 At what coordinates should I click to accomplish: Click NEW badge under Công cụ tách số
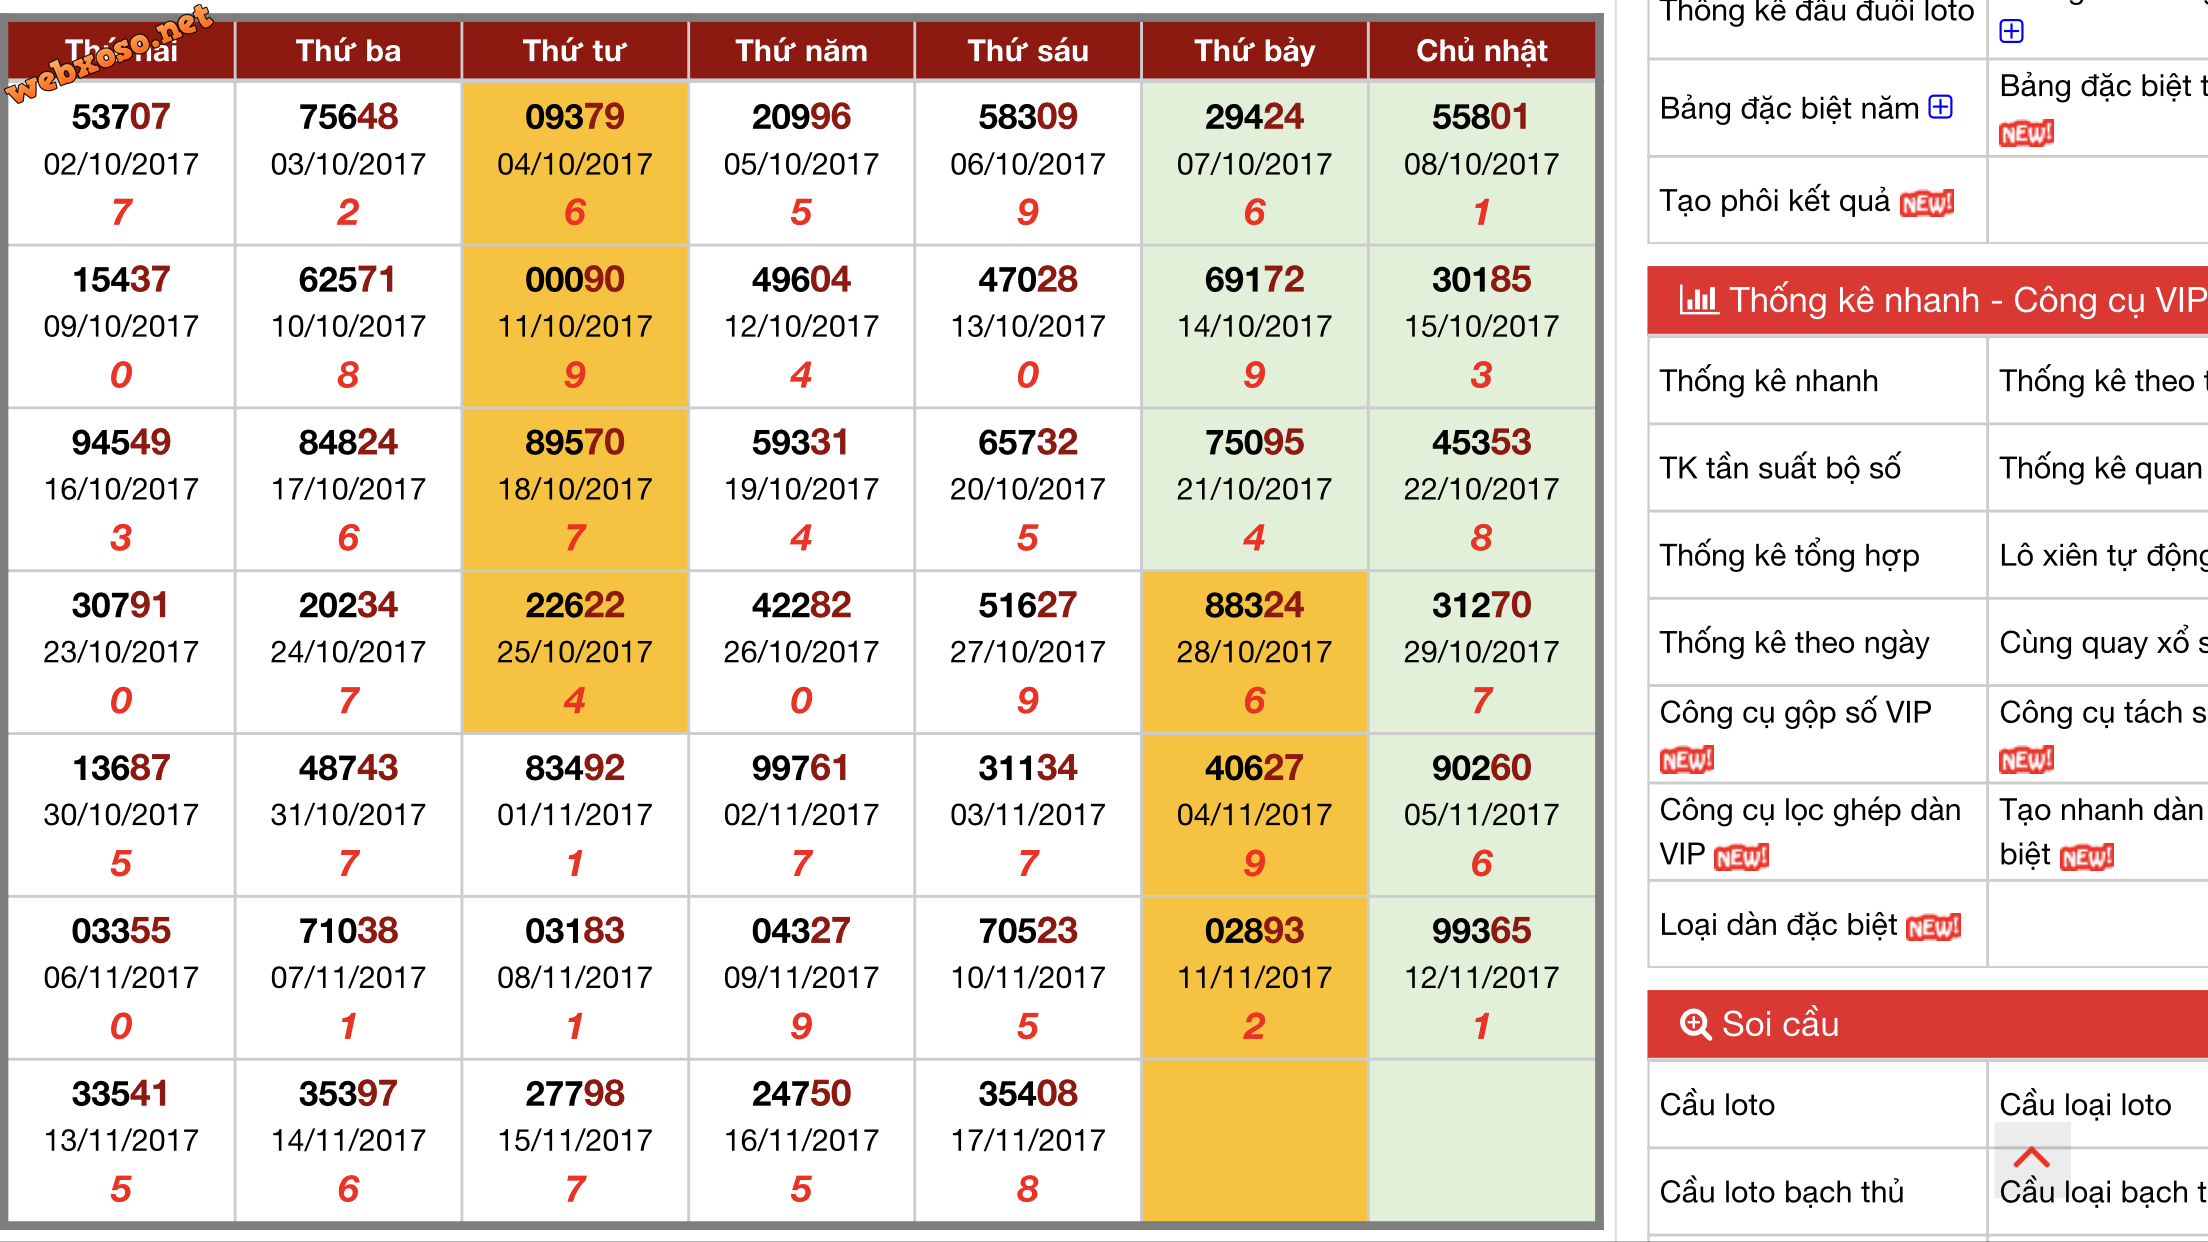[x=2027, y=760]
